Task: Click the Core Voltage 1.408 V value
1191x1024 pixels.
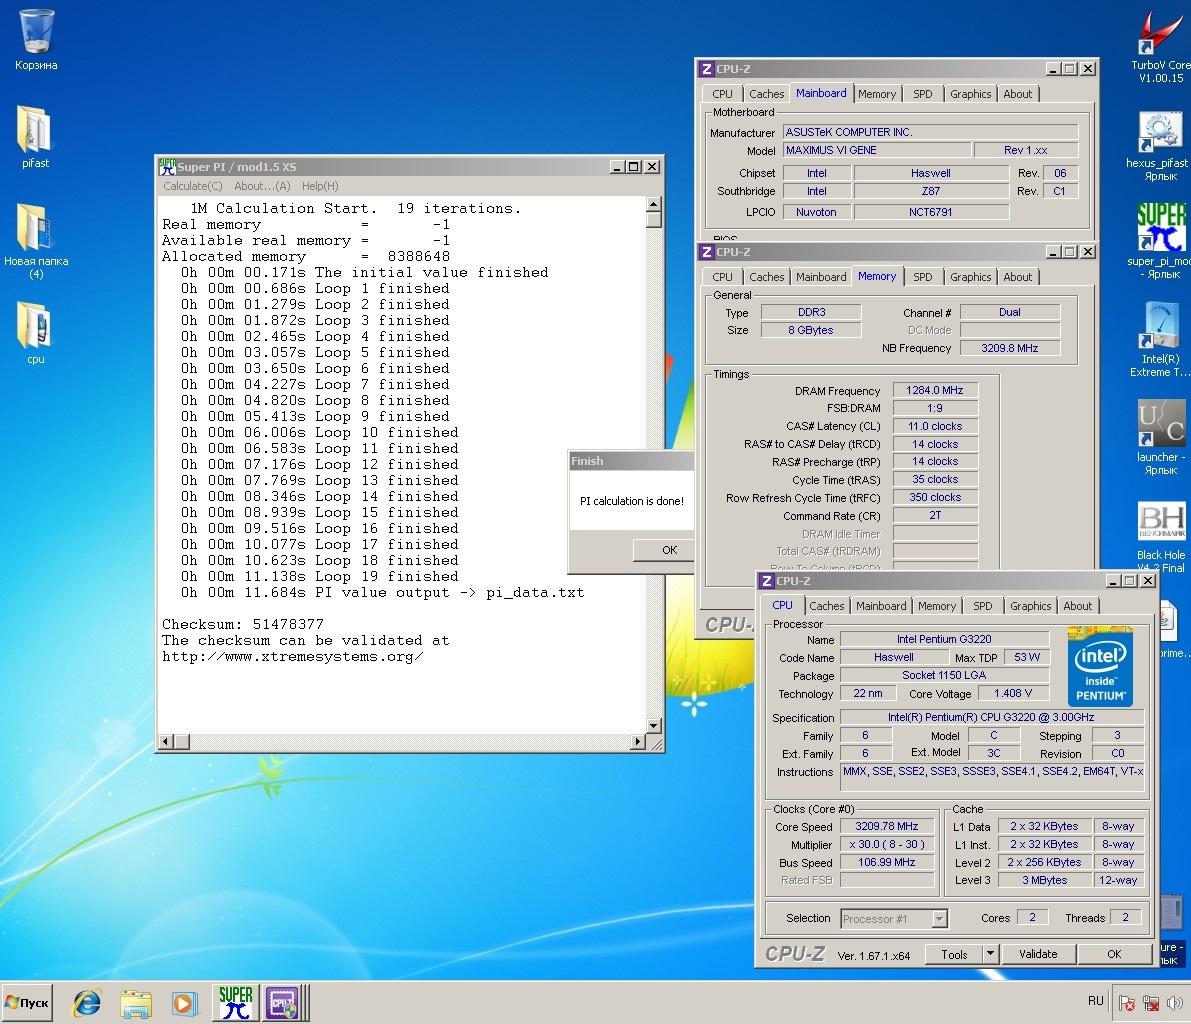Action: point(1013,694)
